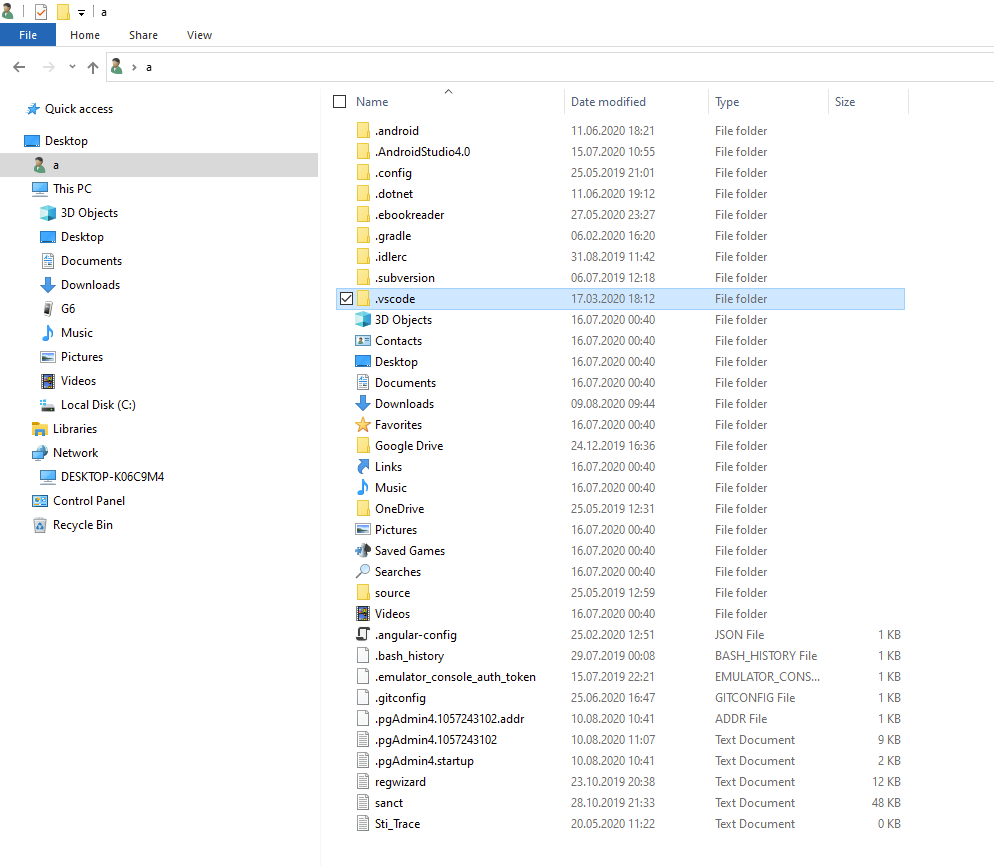This screenshot has width=994, height=866.
Task: Click Documents icon in navigation pane
Action: coord(48,261)
